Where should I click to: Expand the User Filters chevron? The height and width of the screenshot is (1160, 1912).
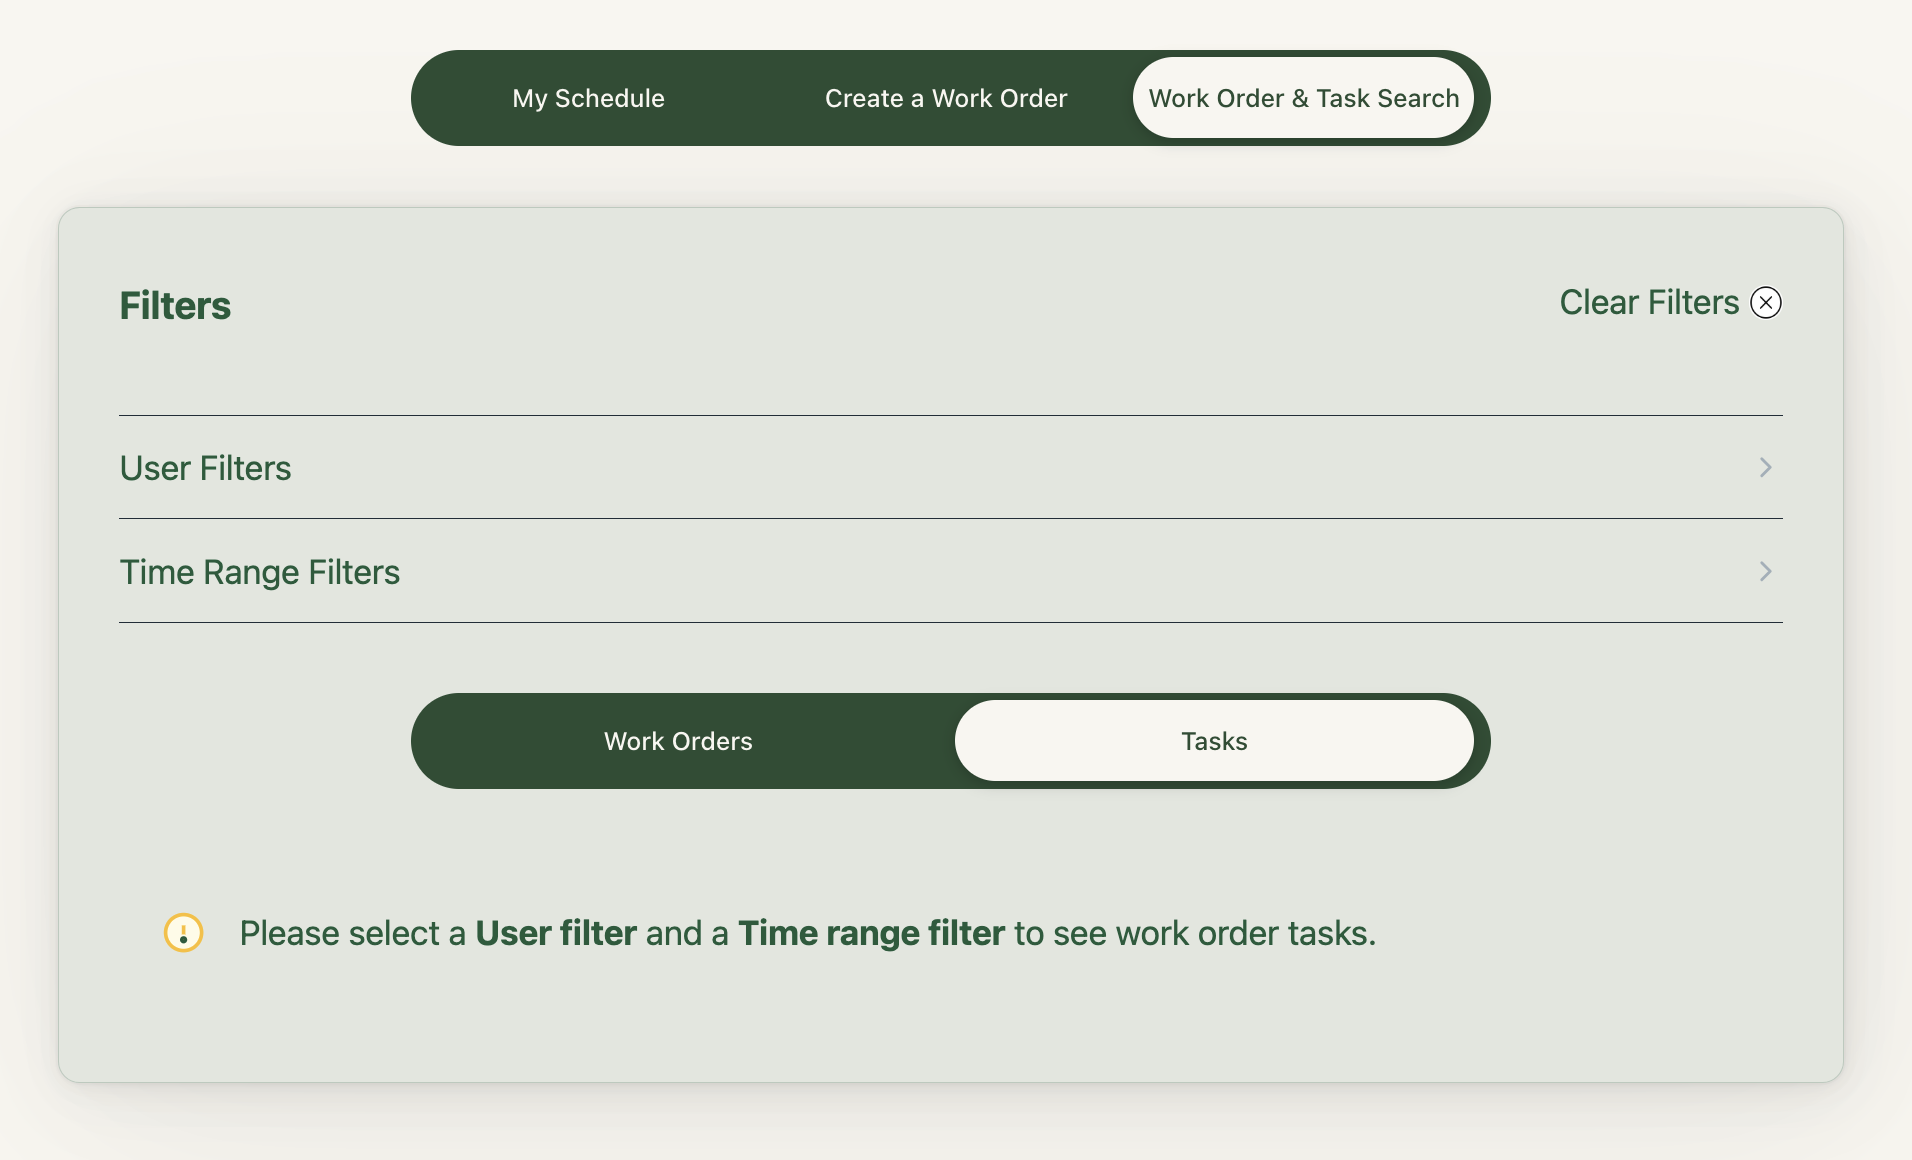1766,467
